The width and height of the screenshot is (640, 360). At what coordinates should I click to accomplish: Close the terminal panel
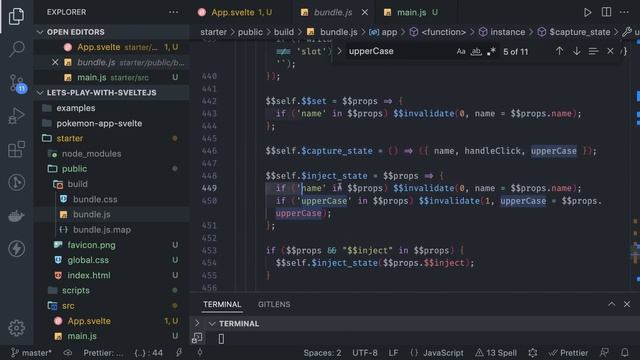pos(627,304)
